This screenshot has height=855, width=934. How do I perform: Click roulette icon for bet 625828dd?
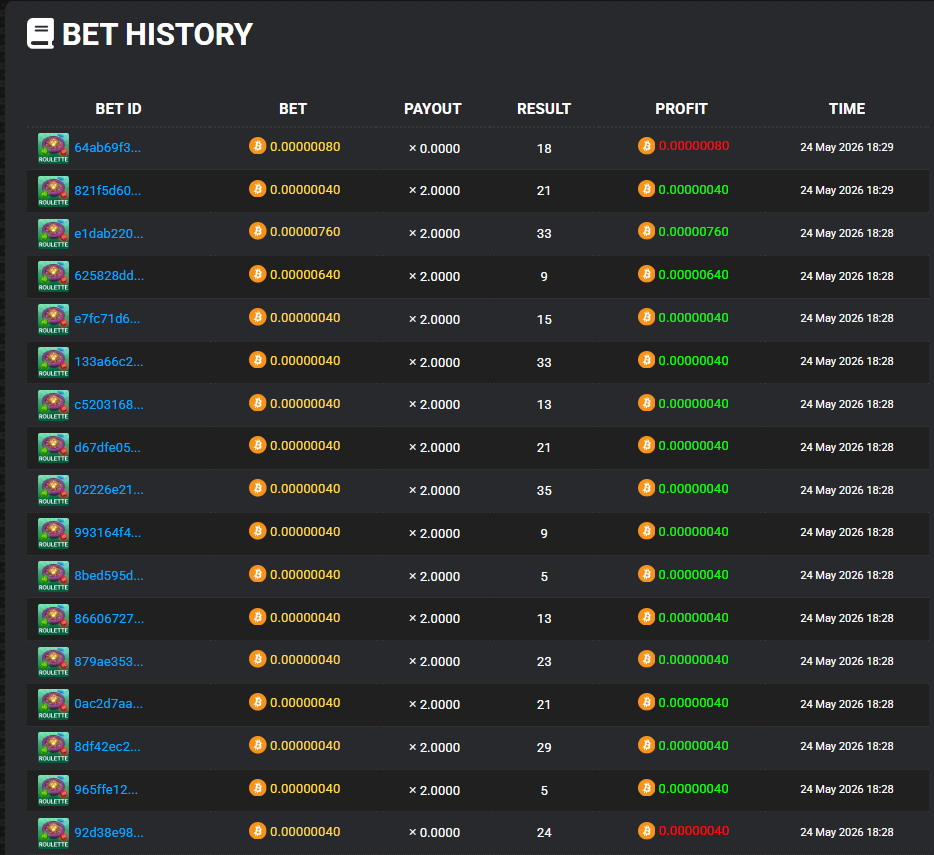tap(54, 276)
